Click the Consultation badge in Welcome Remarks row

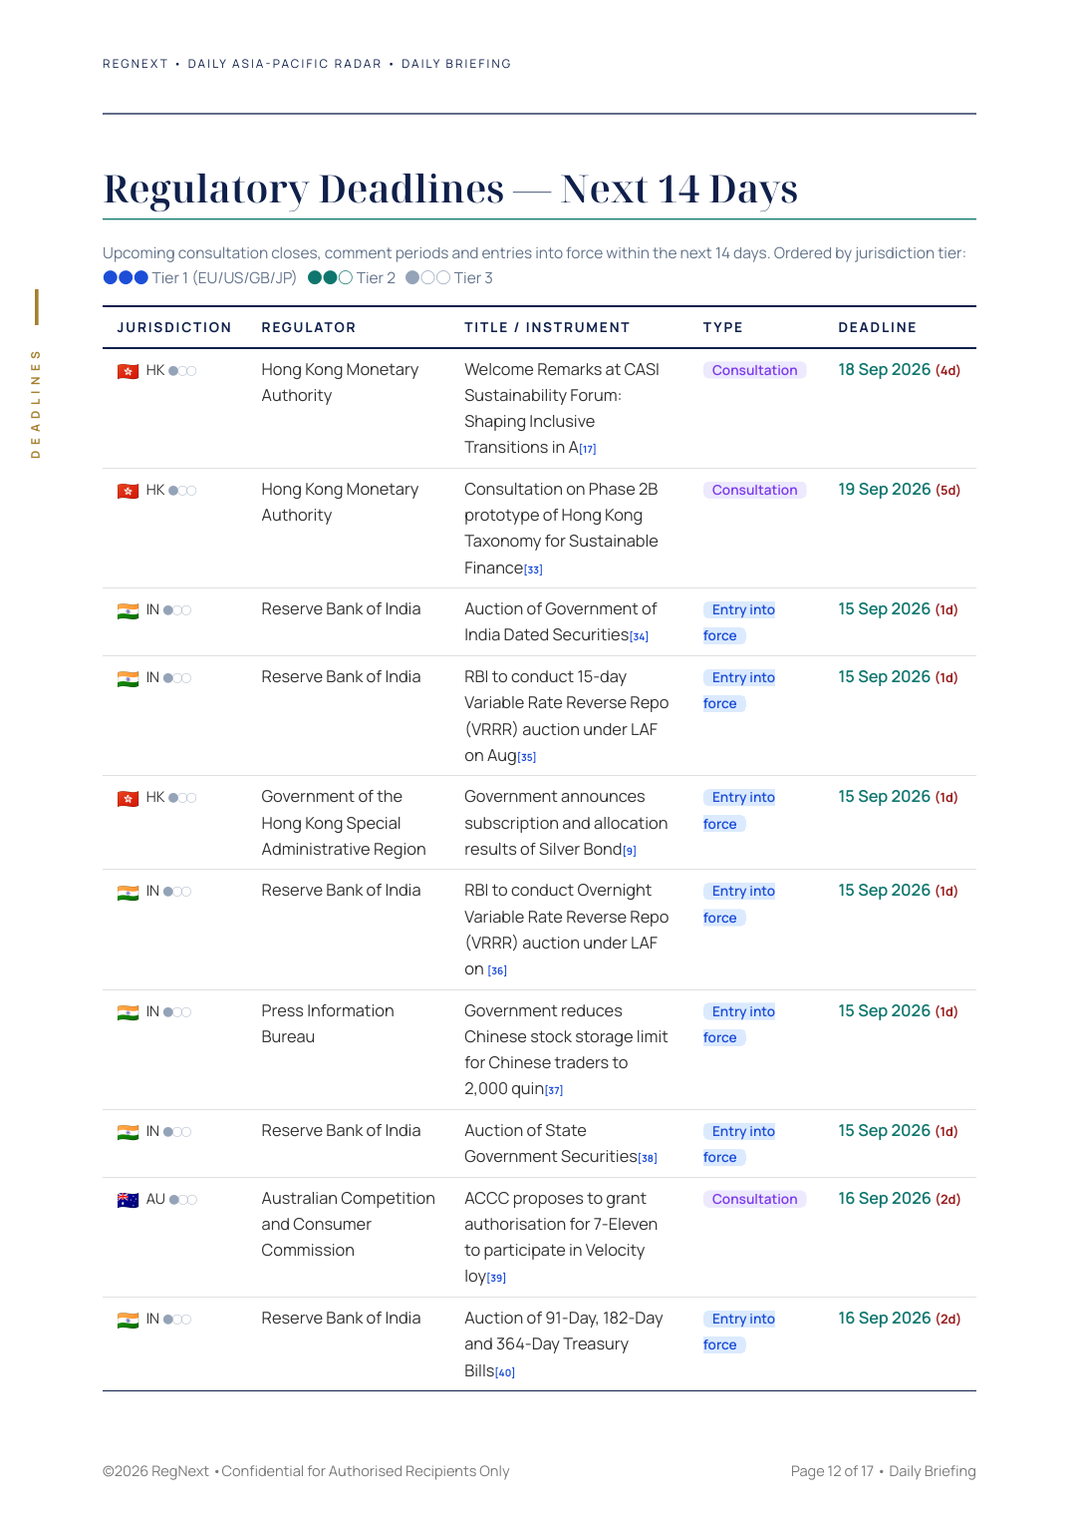click(x=754, y=370)
